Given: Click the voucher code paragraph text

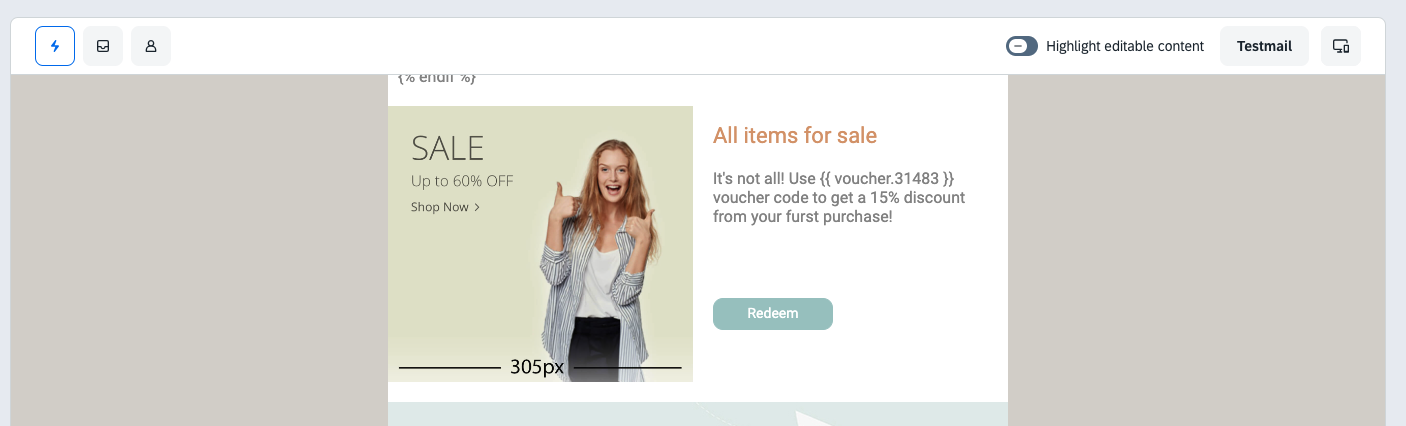Looking at the screenshot, I should pyautogui.click(x=838, y=197).
